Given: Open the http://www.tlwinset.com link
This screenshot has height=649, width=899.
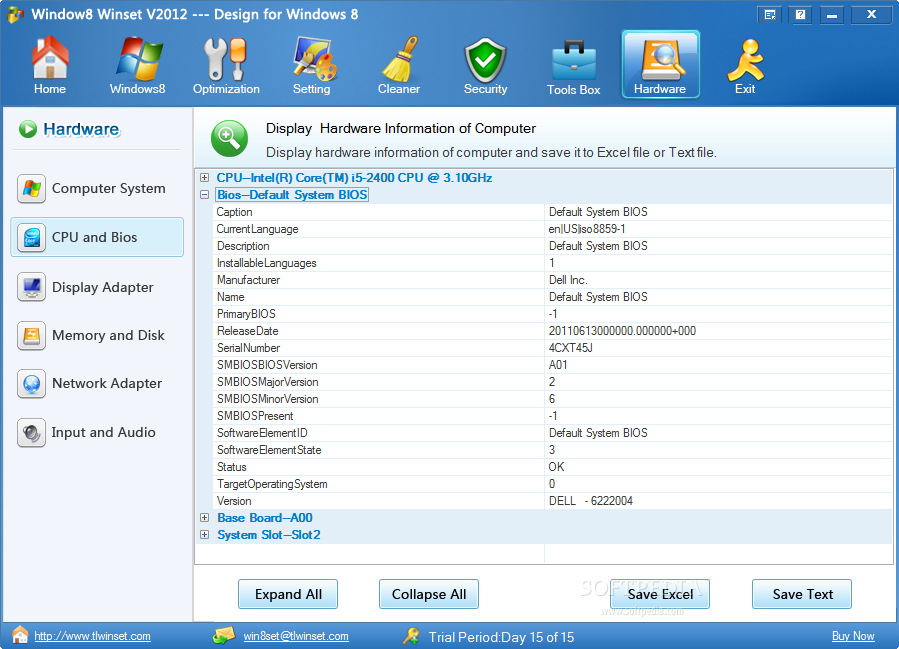Looking at the screenshot, I should click(92, 636).
